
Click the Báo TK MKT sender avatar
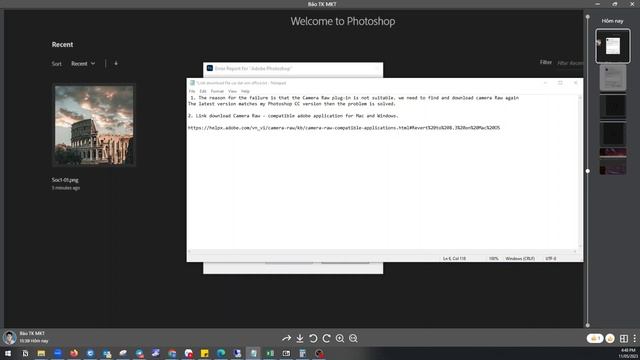9,338
